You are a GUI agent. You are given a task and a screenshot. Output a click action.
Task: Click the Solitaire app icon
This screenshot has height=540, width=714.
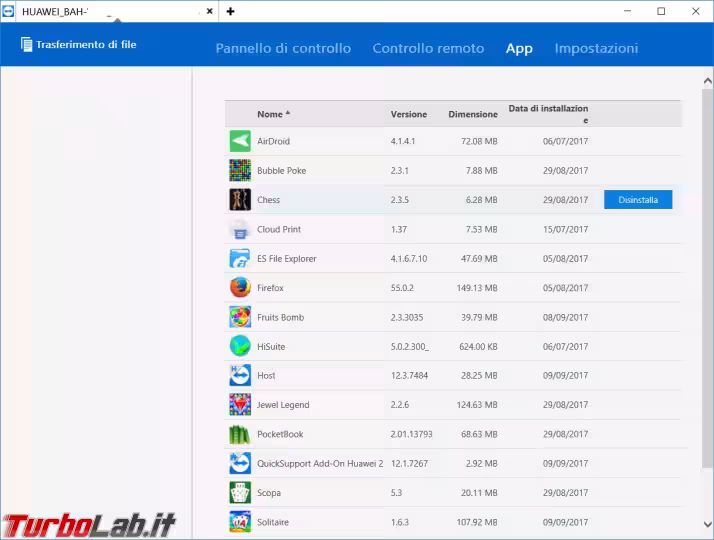point(240,522)
